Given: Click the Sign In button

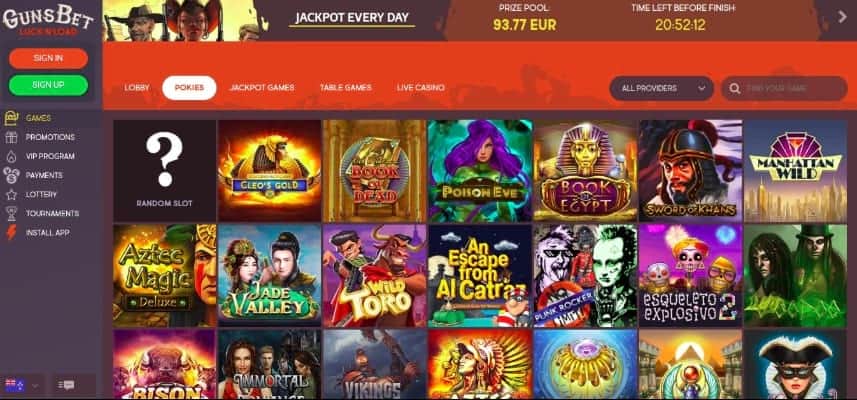Looking at the screenshot, I should pos(48,58).
